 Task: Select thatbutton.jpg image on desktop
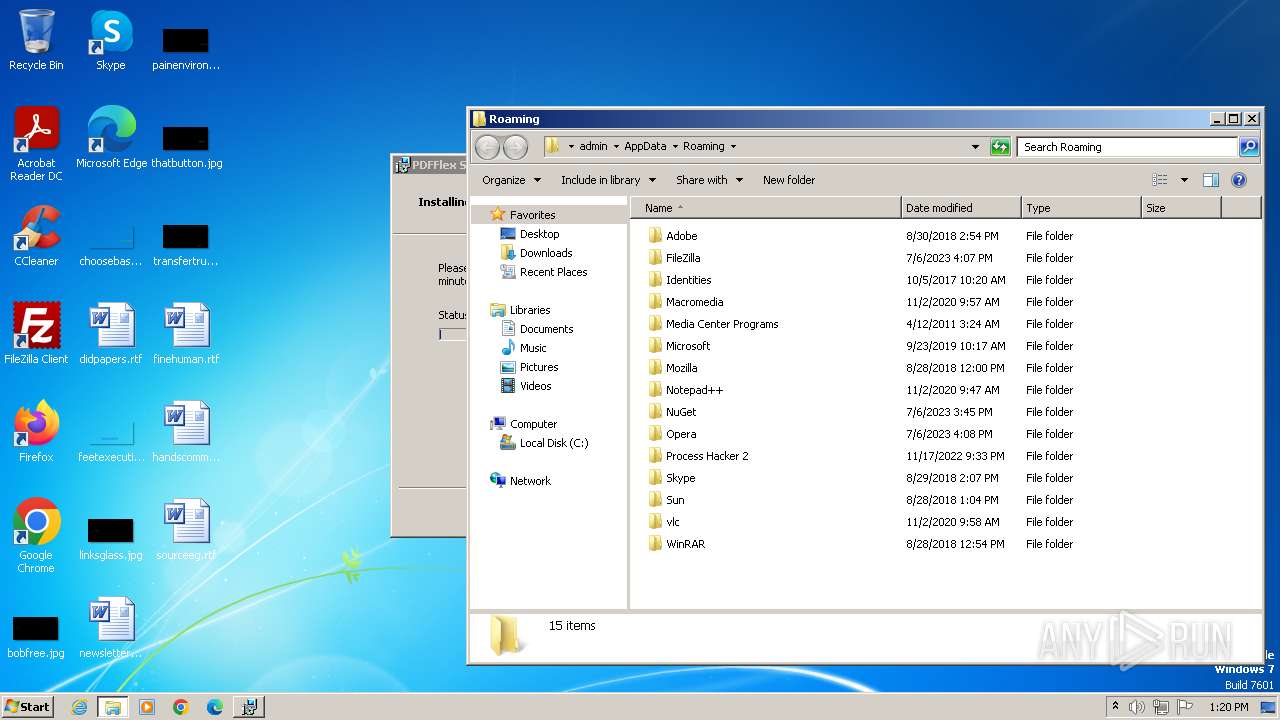(186, 146)
